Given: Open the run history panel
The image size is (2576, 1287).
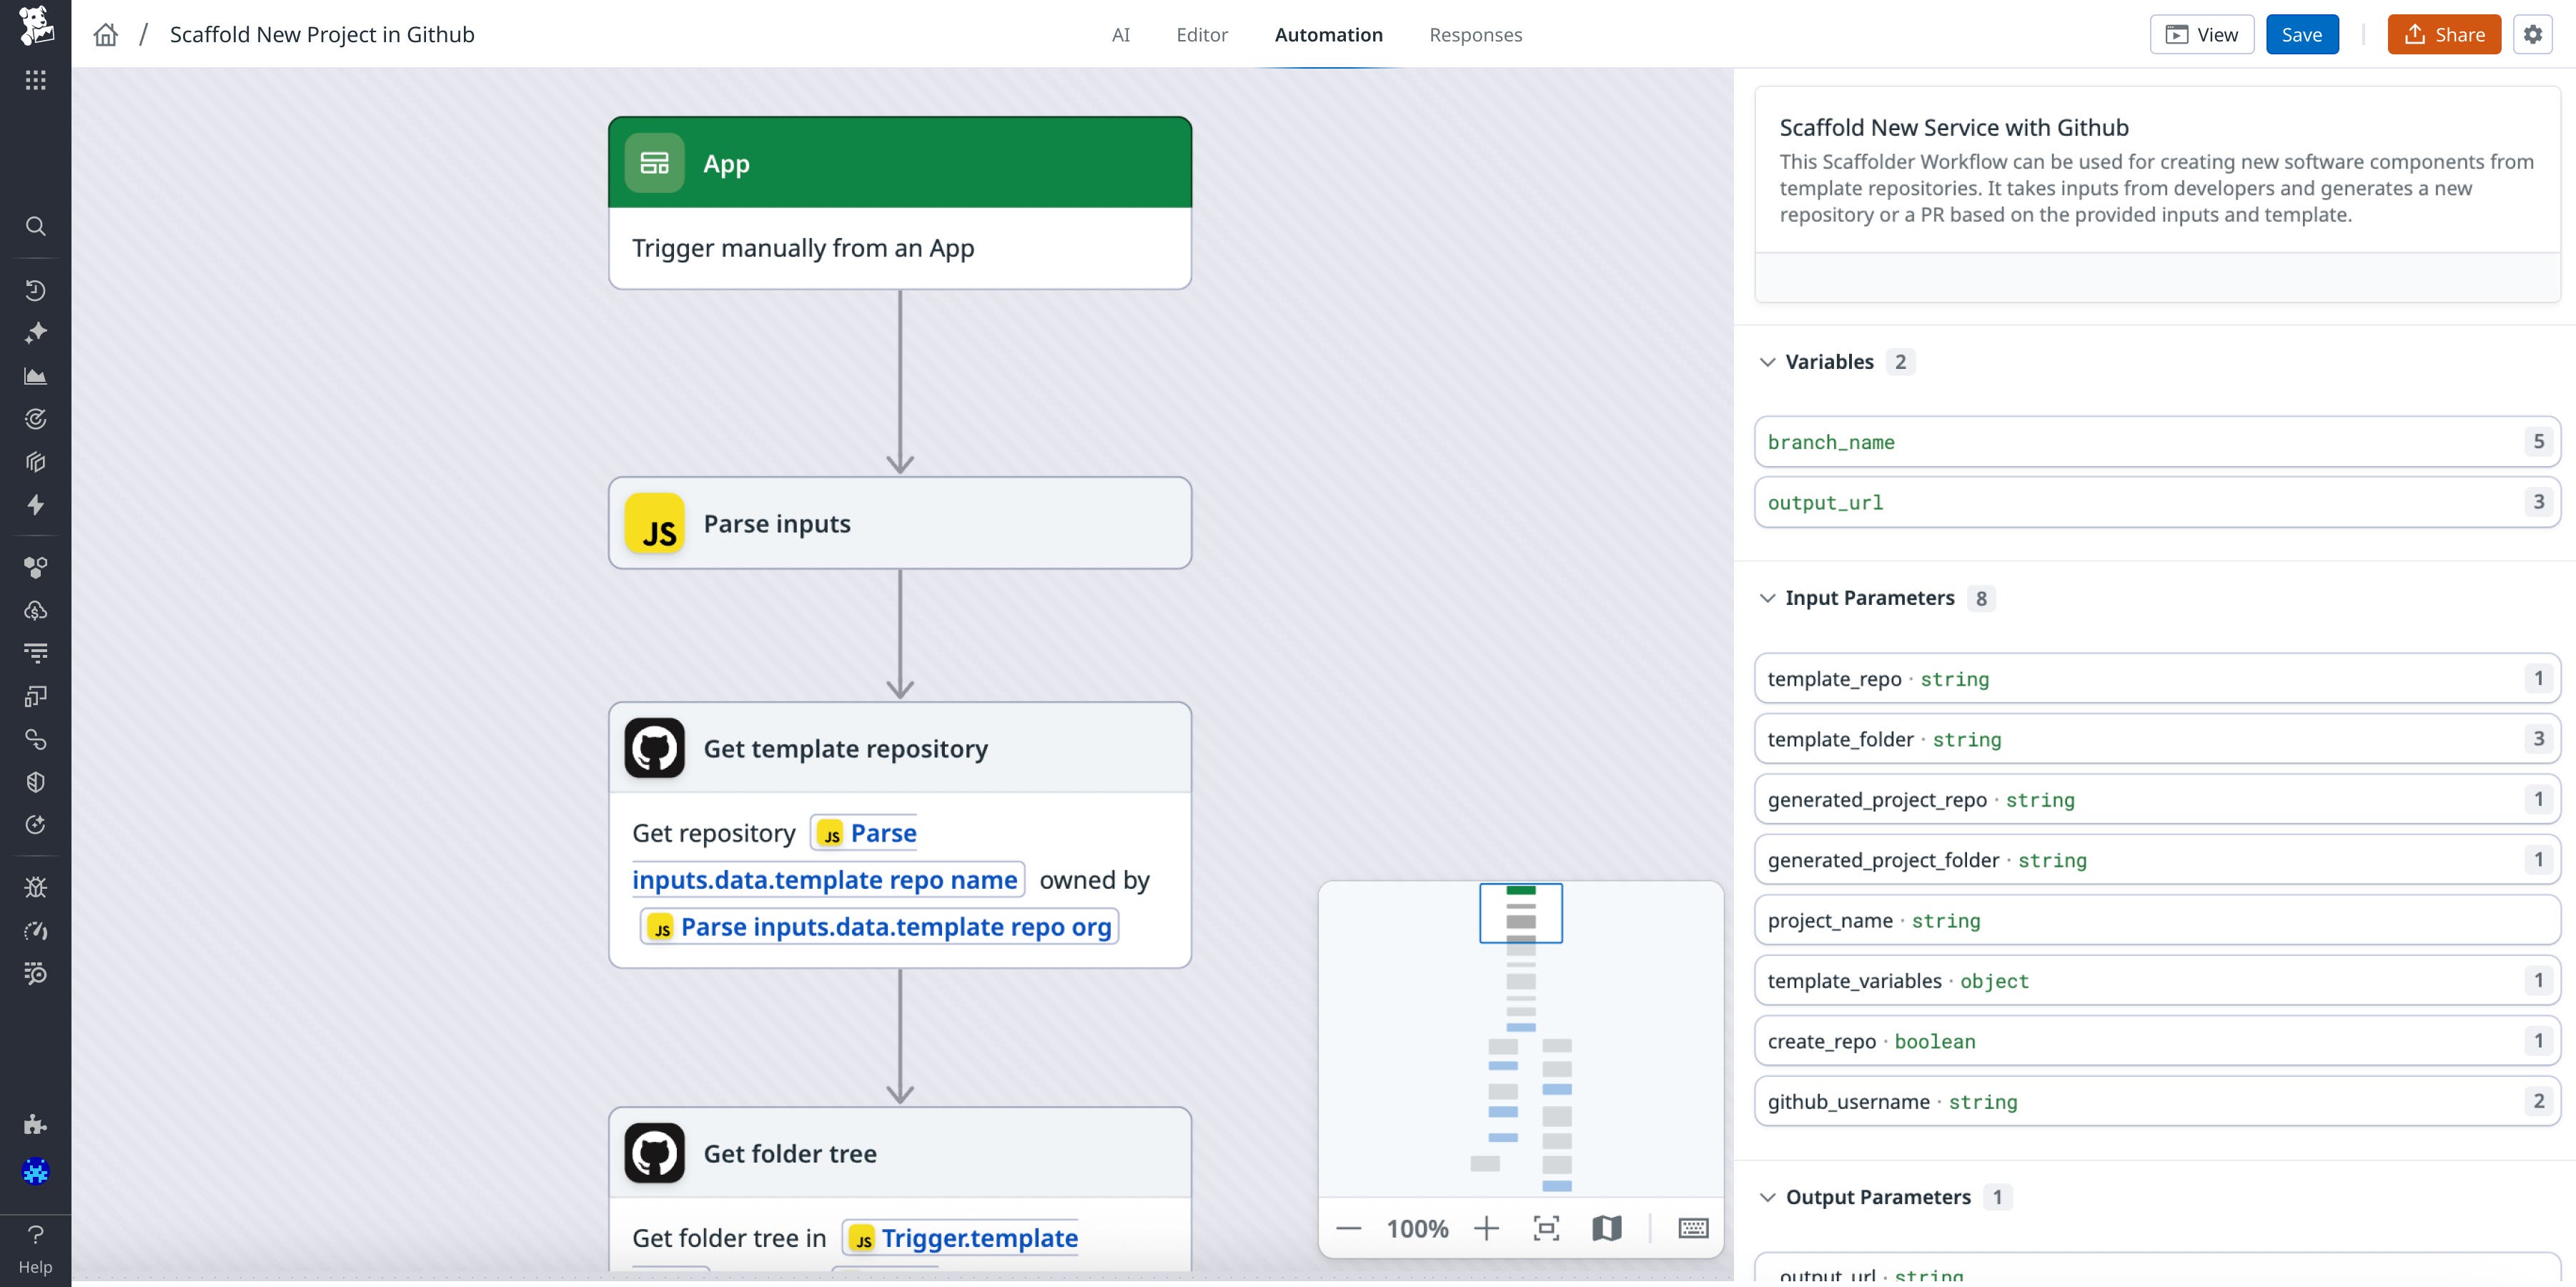Looking at the screenshot, I should pos(36,290).
